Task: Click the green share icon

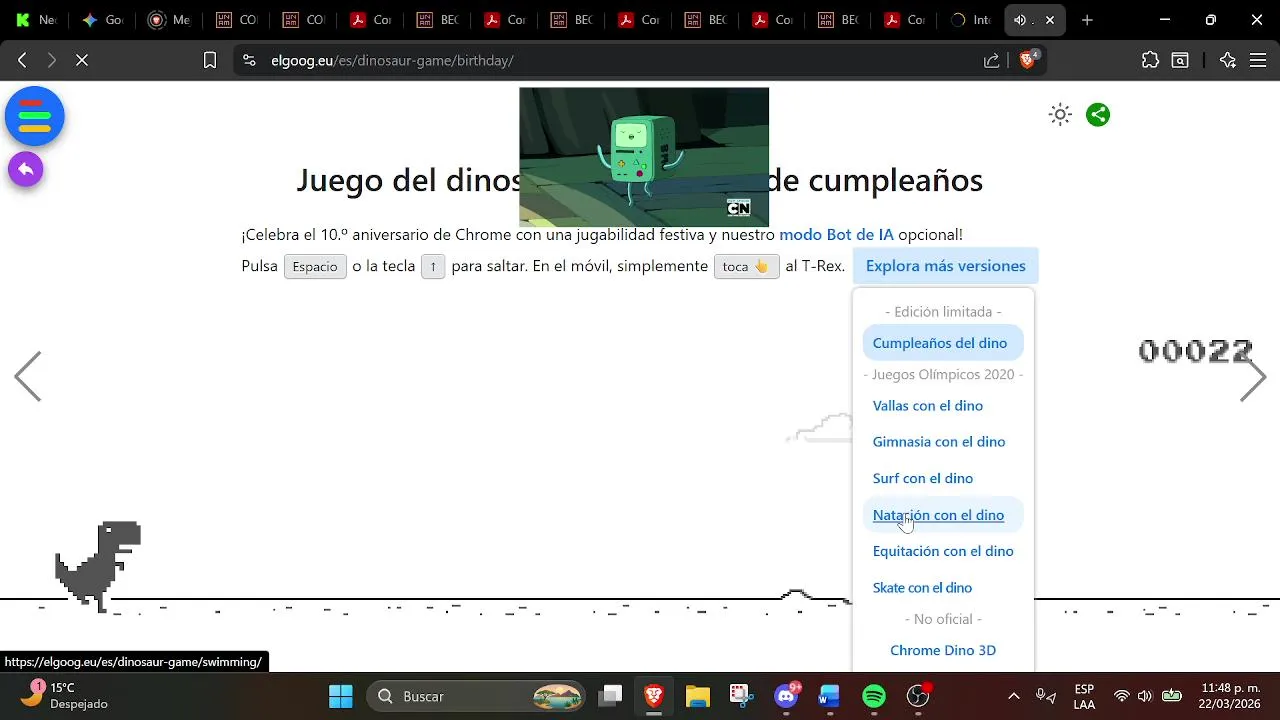Action: 1098,114
